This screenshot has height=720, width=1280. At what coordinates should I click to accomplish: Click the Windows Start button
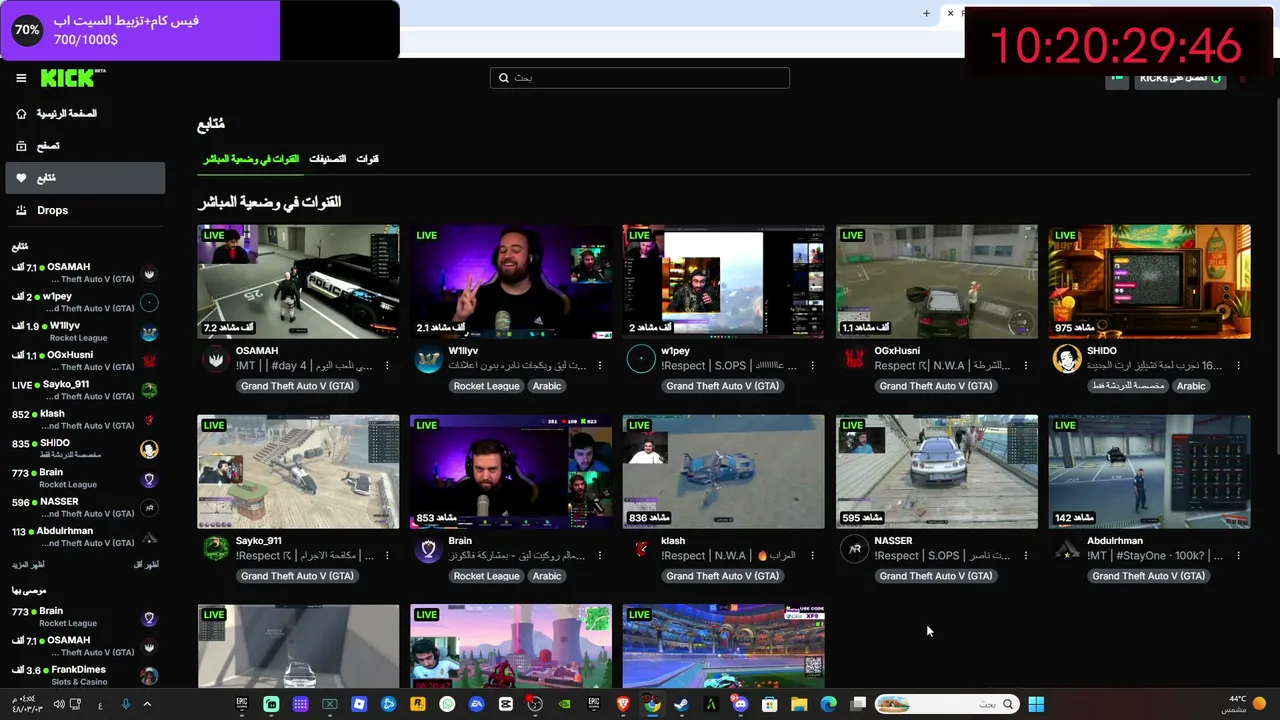[x=1036, y=704]
